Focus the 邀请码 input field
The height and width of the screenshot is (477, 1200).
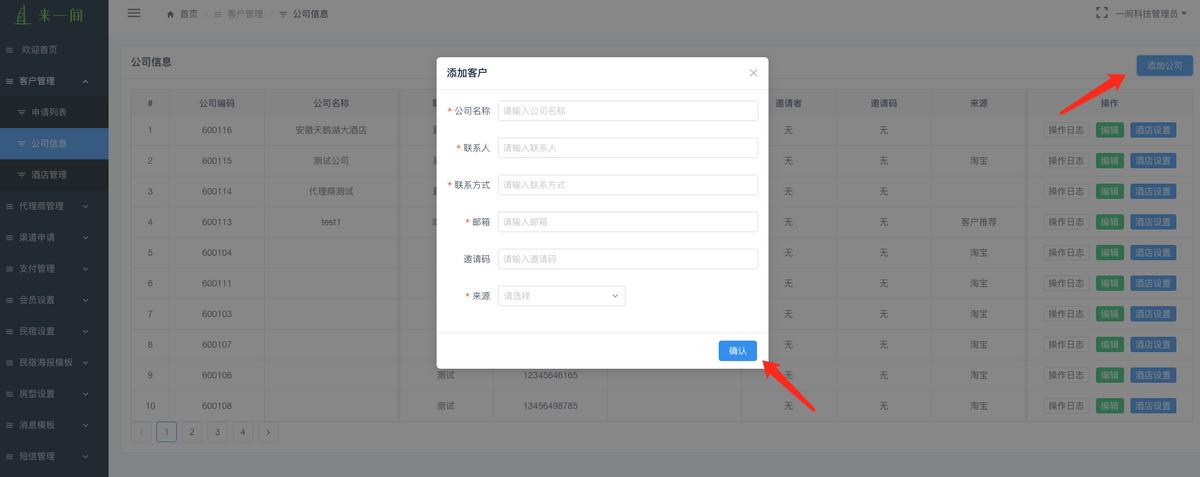[x=628, y=259]
